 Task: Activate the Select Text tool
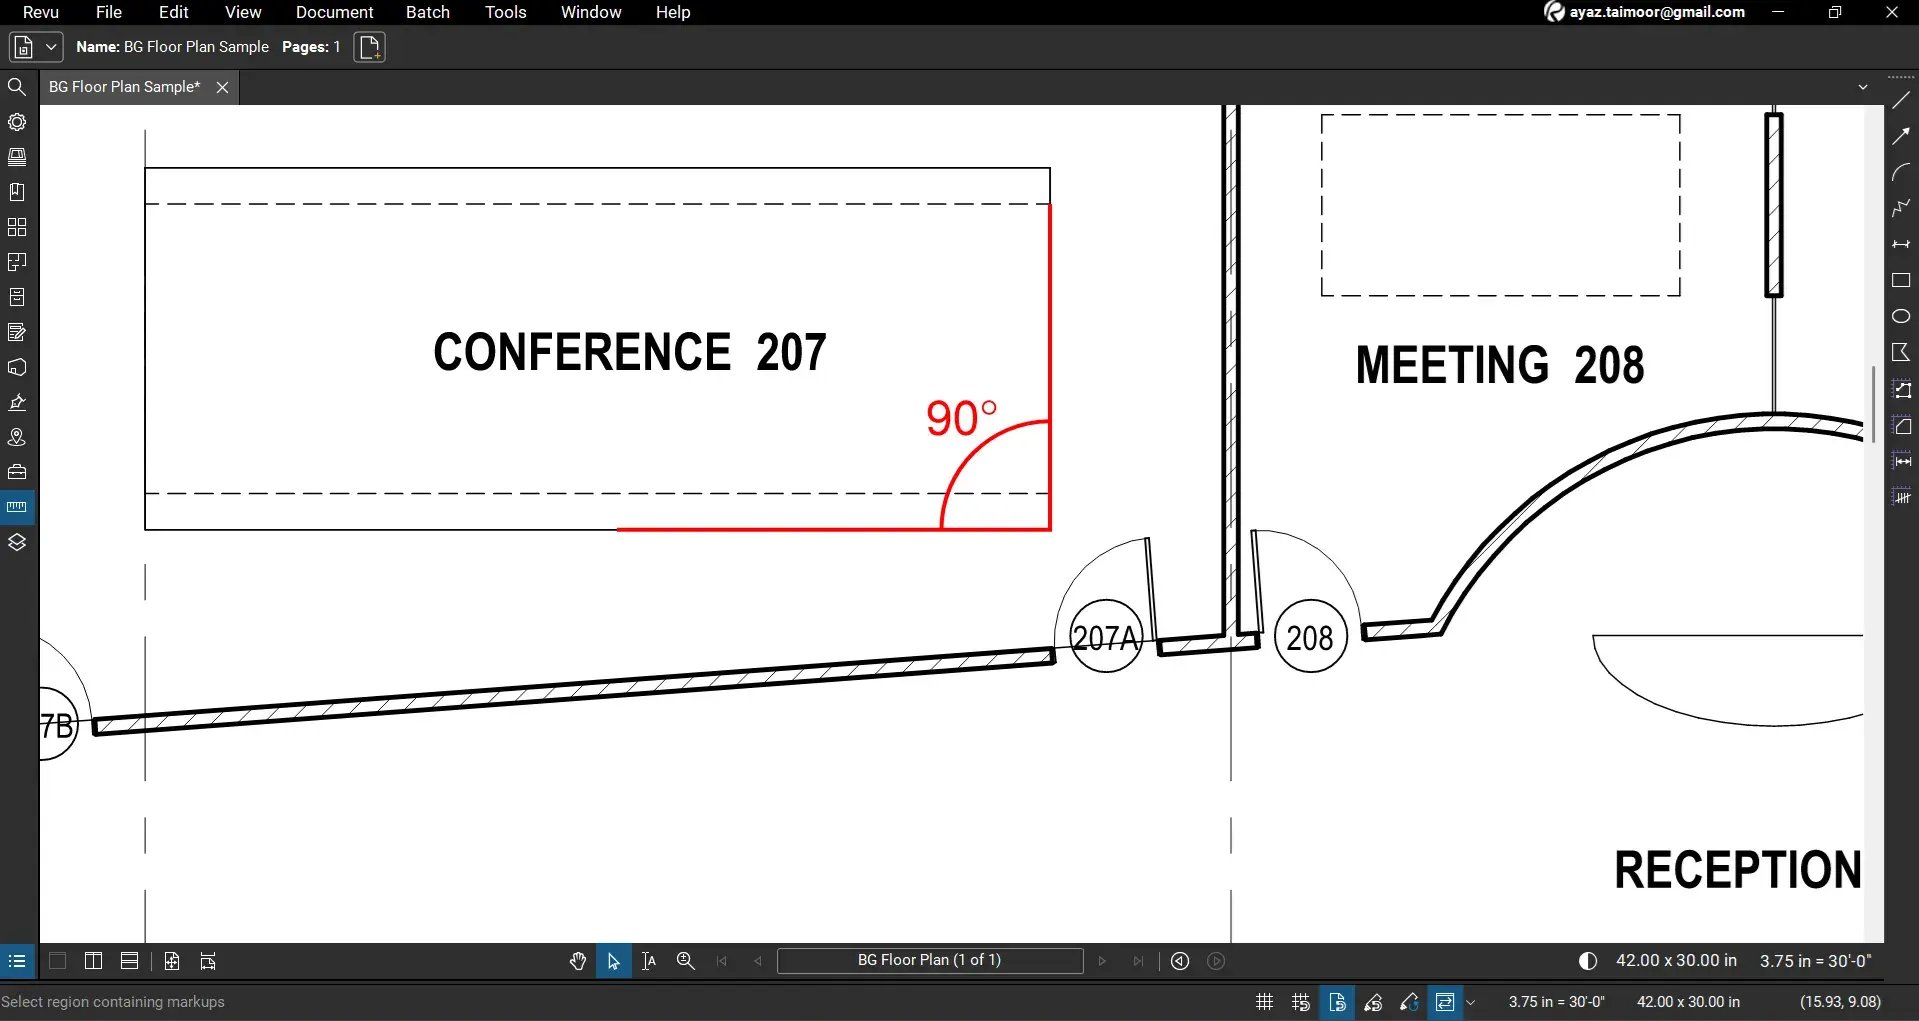(649, 961)
